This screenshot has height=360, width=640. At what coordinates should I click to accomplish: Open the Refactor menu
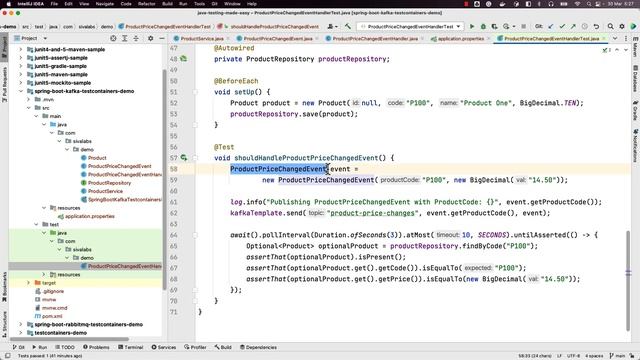(147, 4)
